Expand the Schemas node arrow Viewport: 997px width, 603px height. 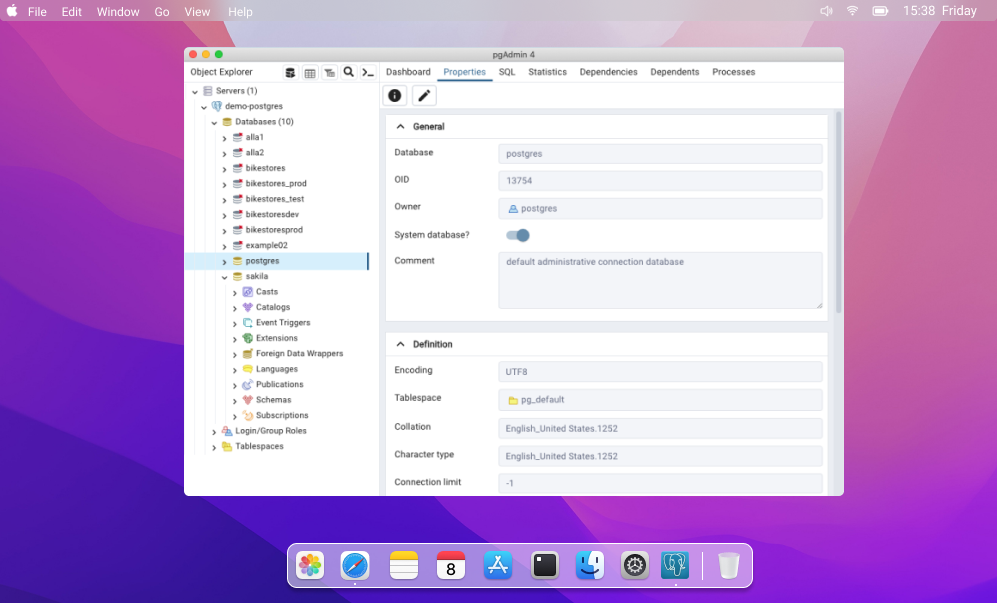235,401
